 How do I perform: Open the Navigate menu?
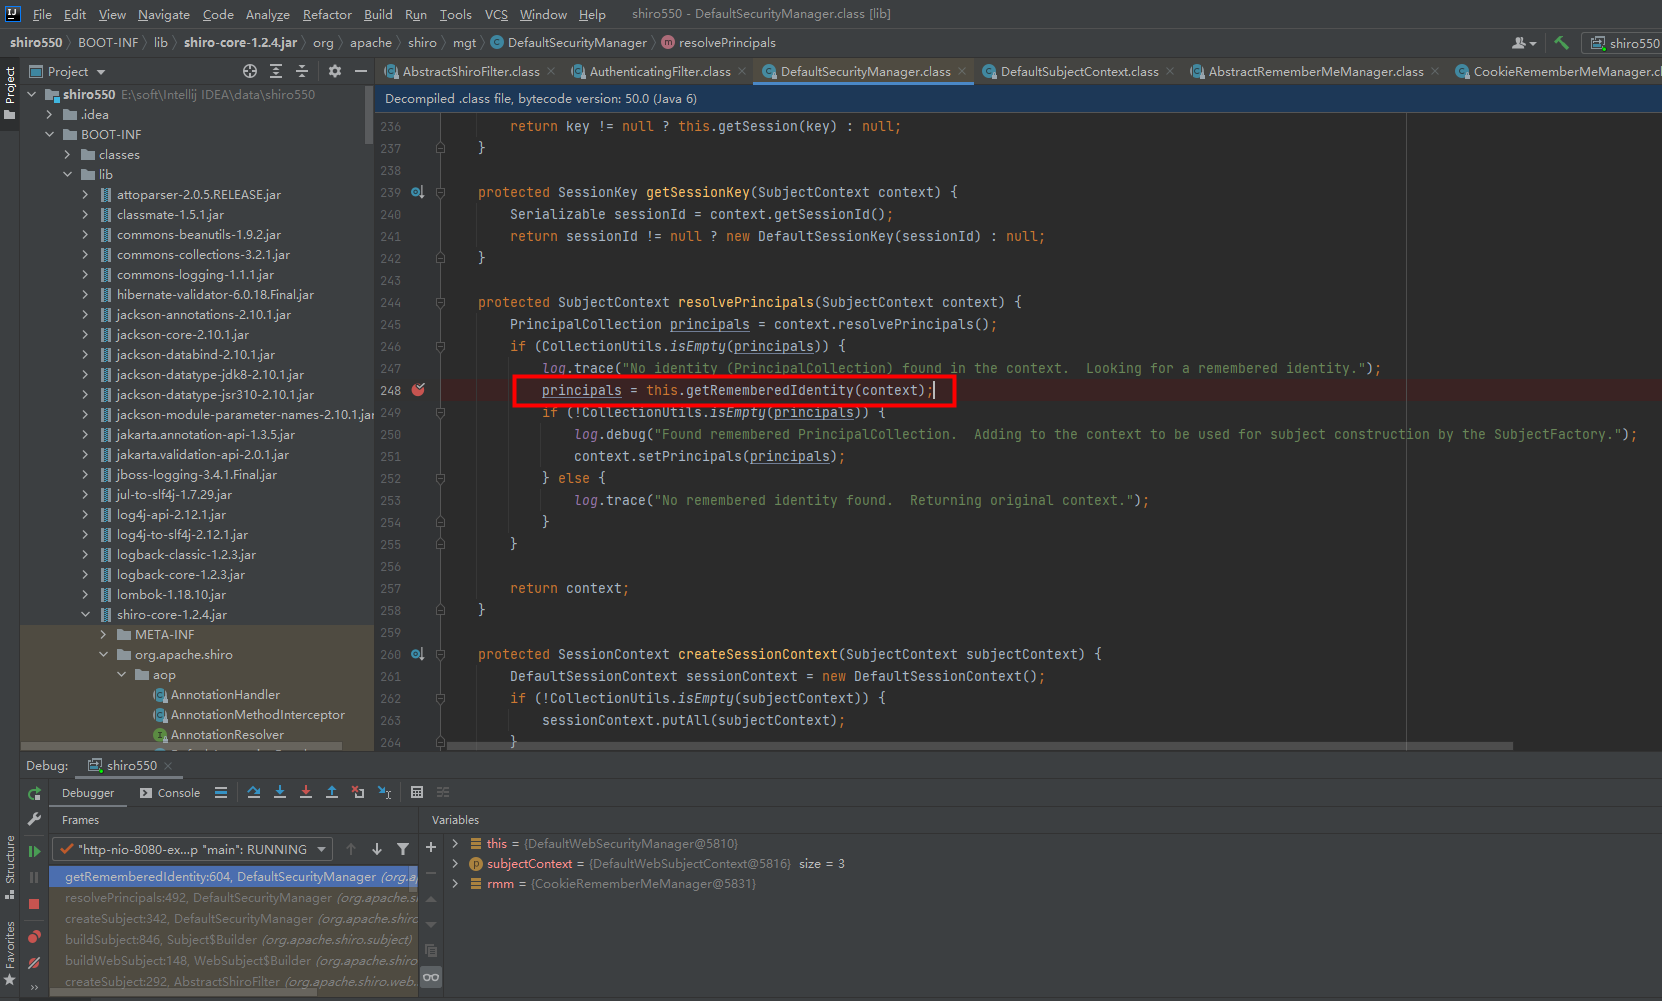tap(164, 14)
